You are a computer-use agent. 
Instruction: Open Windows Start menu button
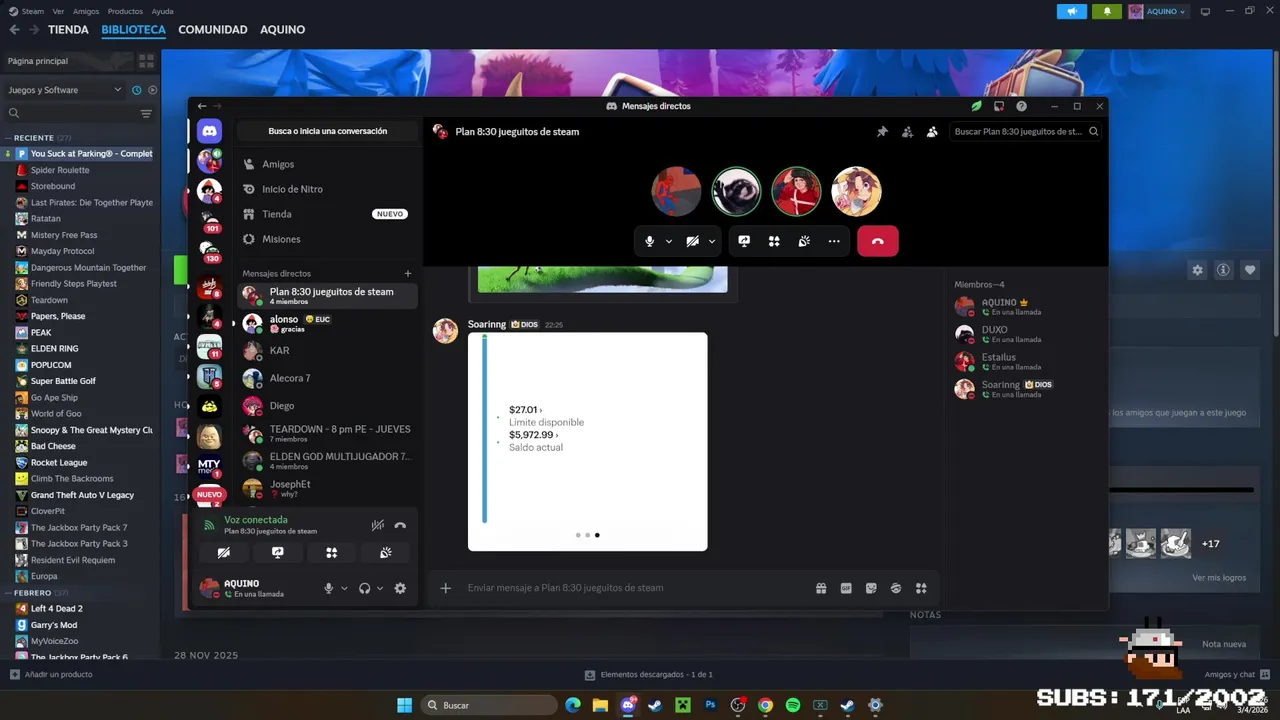404,705
